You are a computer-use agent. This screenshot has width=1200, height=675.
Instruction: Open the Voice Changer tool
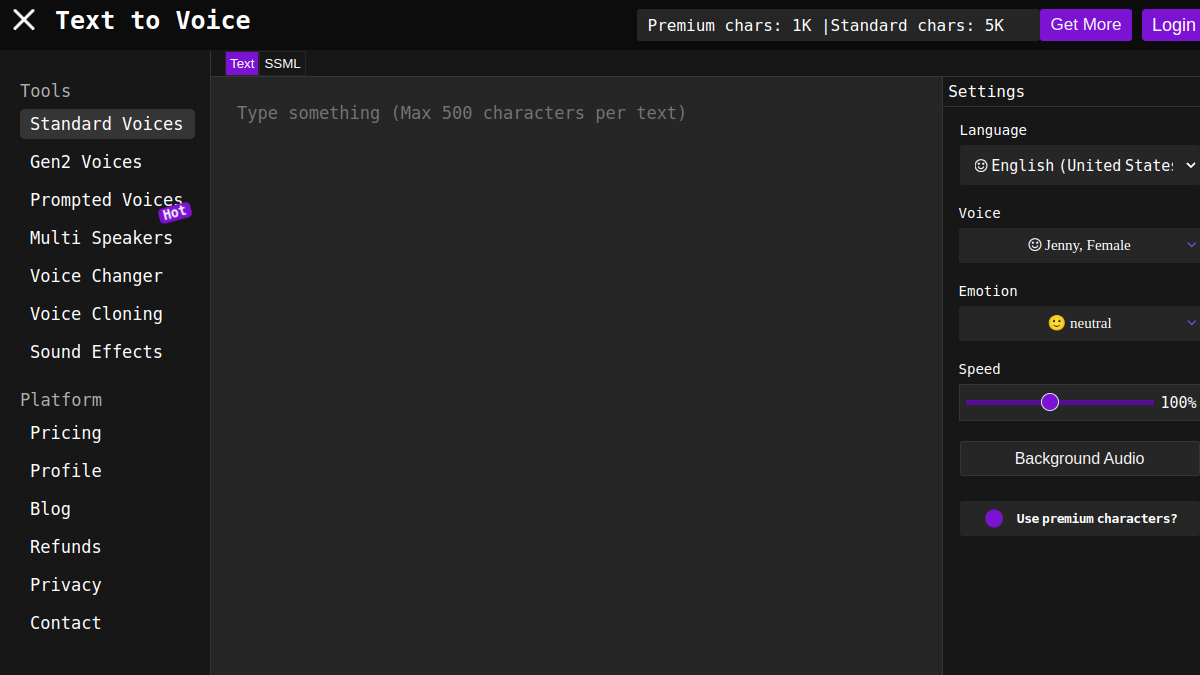coord(96,276)
